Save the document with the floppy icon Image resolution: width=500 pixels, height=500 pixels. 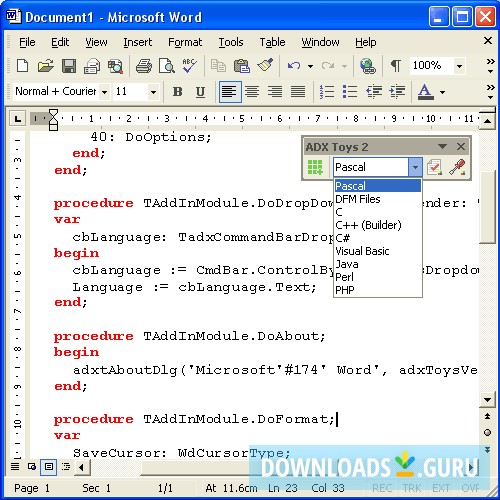pos(69,66)
